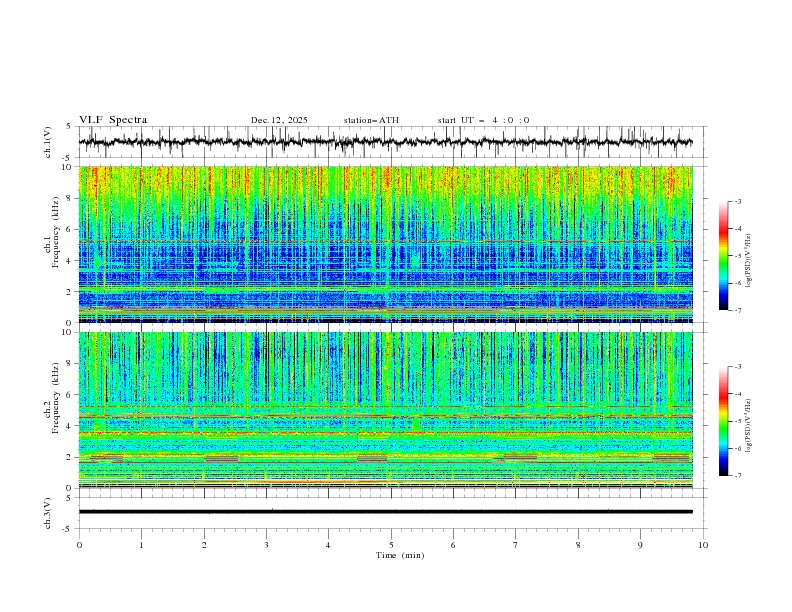Click the "ch.3(V)" waveform axis label

pos(48,513)
